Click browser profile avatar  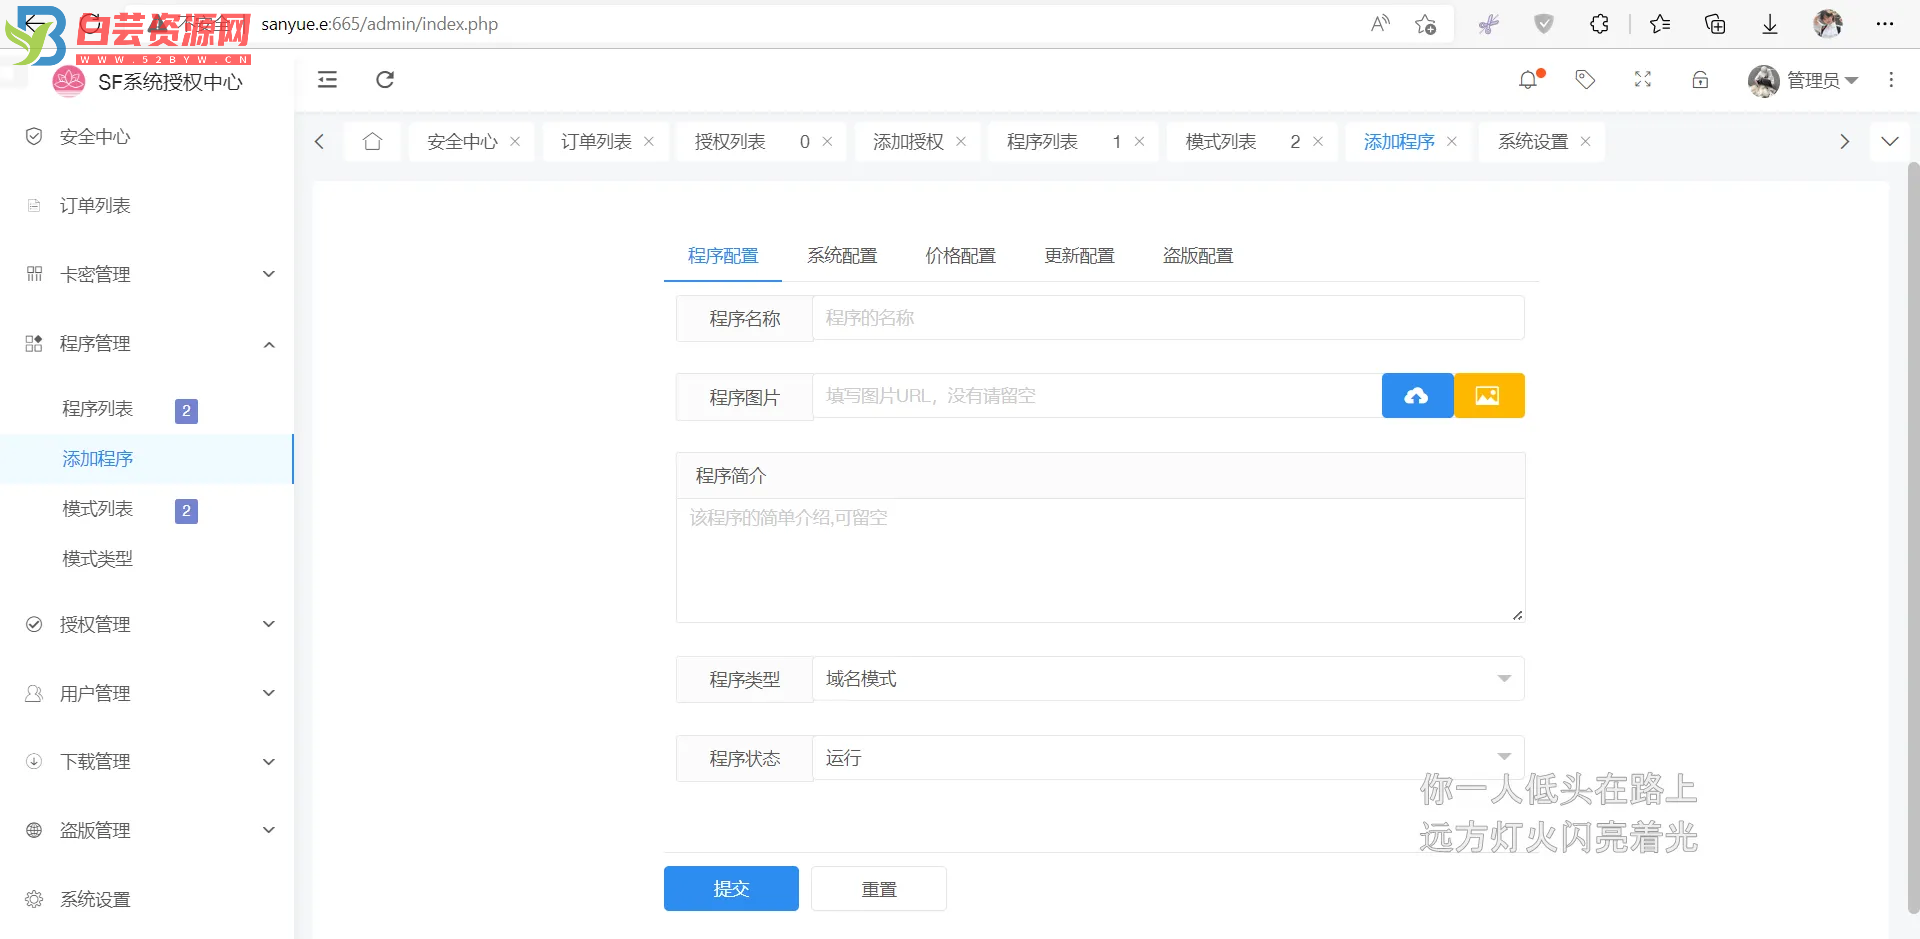1828,24
